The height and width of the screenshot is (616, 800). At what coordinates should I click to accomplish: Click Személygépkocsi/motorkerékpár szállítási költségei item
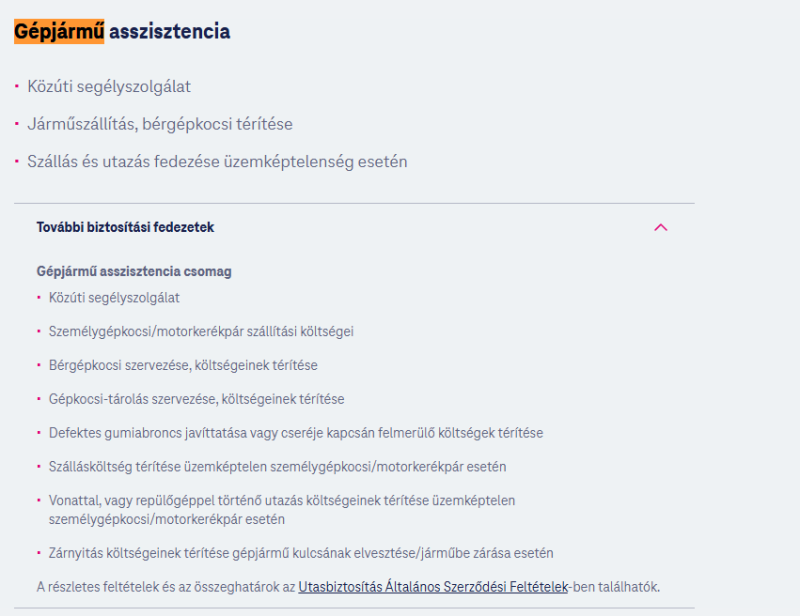[201, 332]
